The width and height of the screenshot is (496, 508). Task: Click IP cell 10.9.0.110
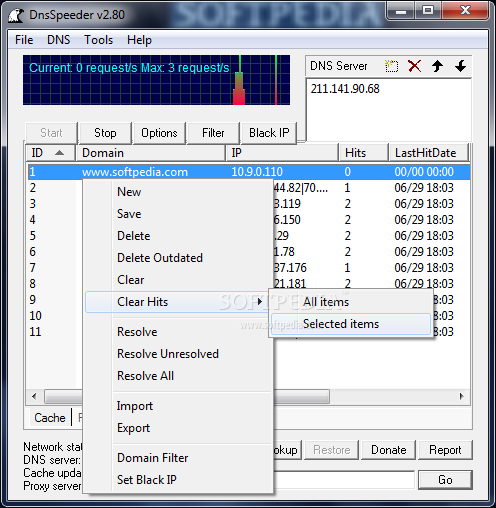pos(257,172)
